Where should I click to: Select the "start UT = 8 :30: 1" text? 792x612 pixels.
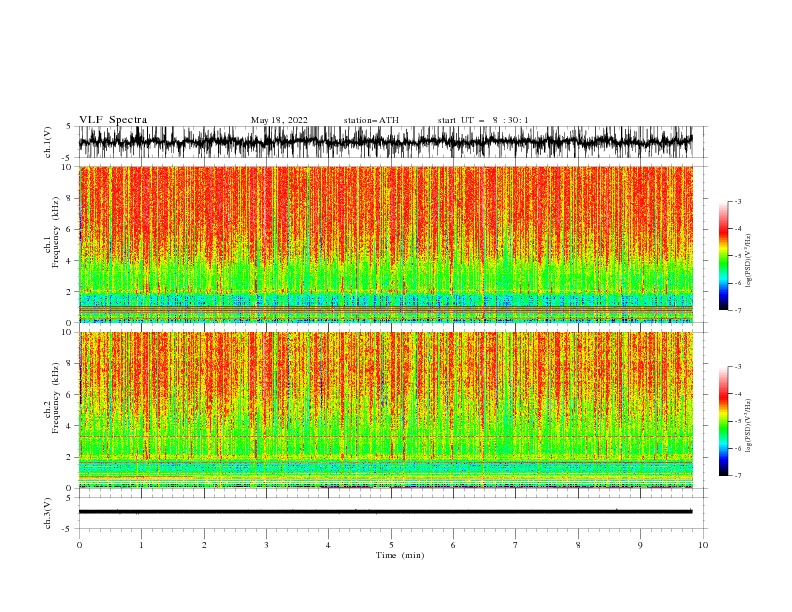click(483, 120)
